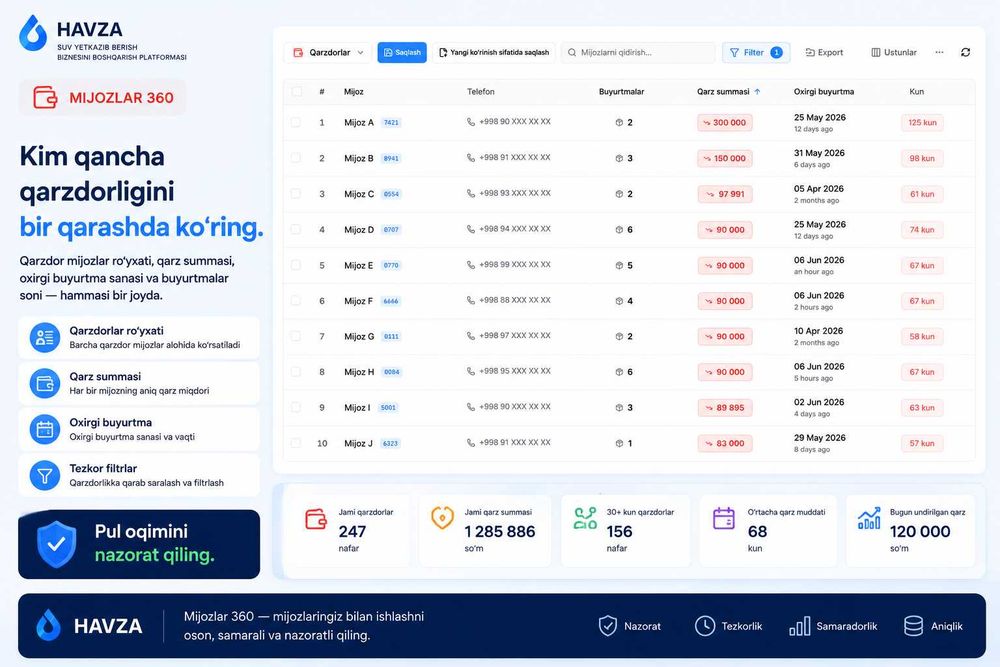The image size is (1000, 667).
Task: Click the order box icon in Mijoz D row
Action: pos(619,230)
